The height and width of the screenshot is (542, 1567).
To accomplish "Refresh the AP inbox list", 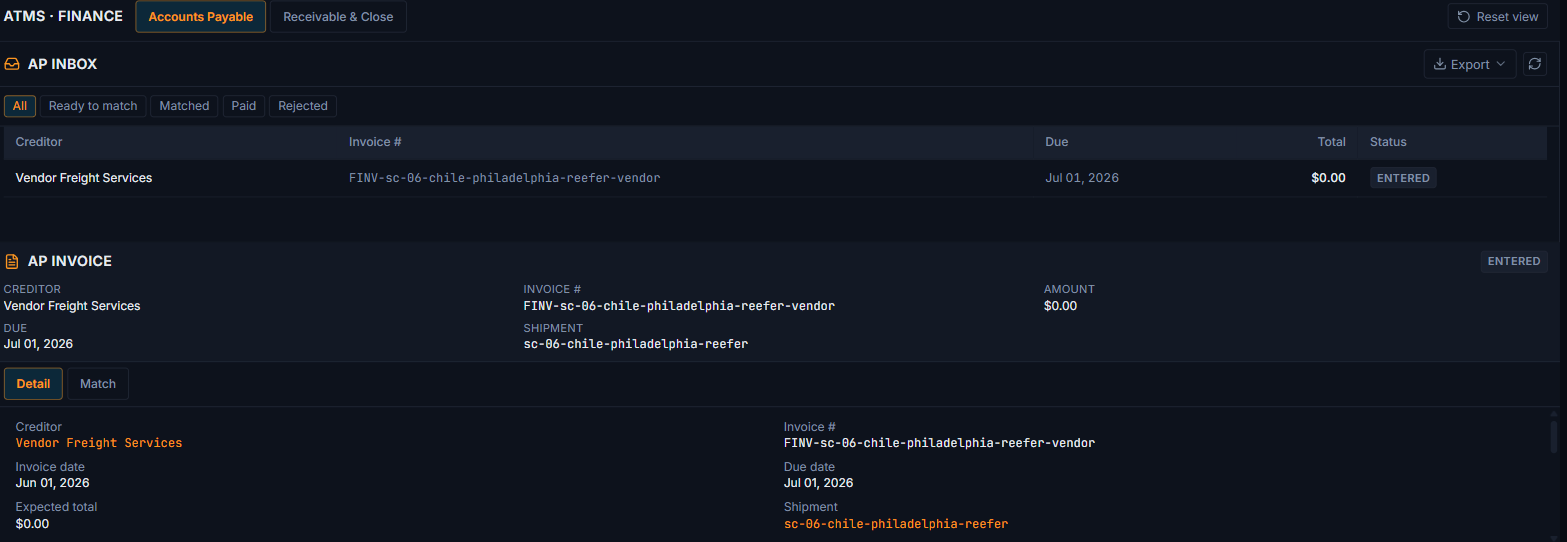I will click(x=1534, y=64).
